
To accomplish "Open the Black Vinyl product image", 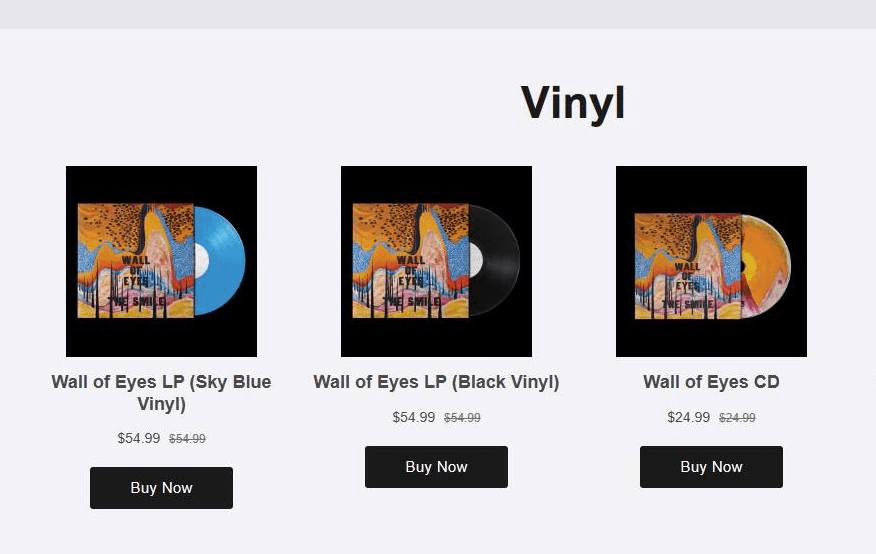I will click(x=436, y=261).
